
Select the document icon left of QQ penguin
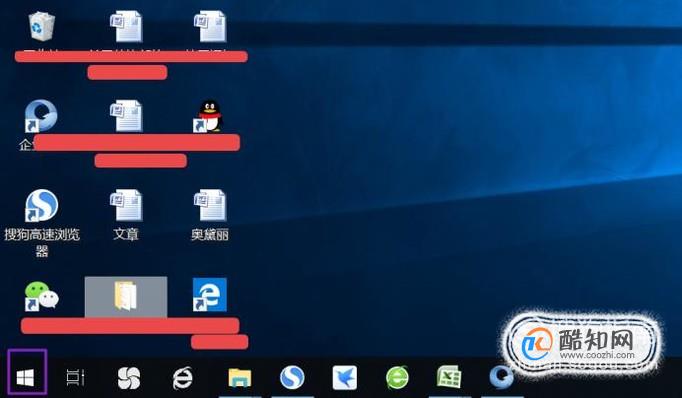click(x=126, y=116)
